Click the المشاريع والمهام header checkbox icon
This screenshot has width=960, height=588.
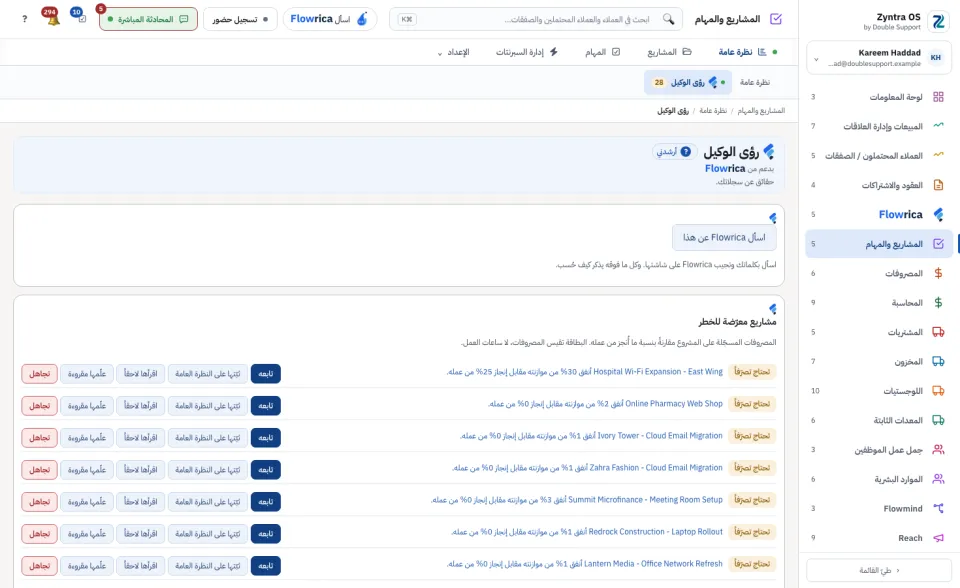pyautogui.click(x=776, y=19)
